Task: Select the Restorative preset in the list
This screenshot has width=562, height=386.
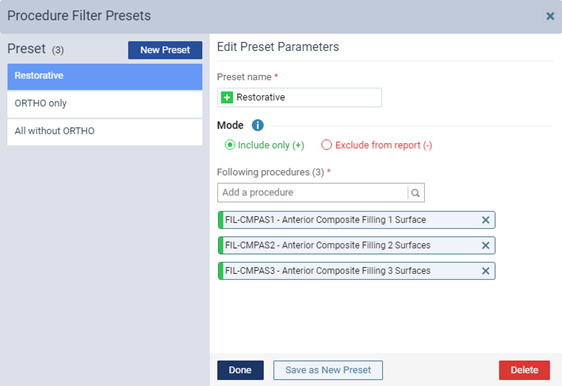Action: (105, 77)
